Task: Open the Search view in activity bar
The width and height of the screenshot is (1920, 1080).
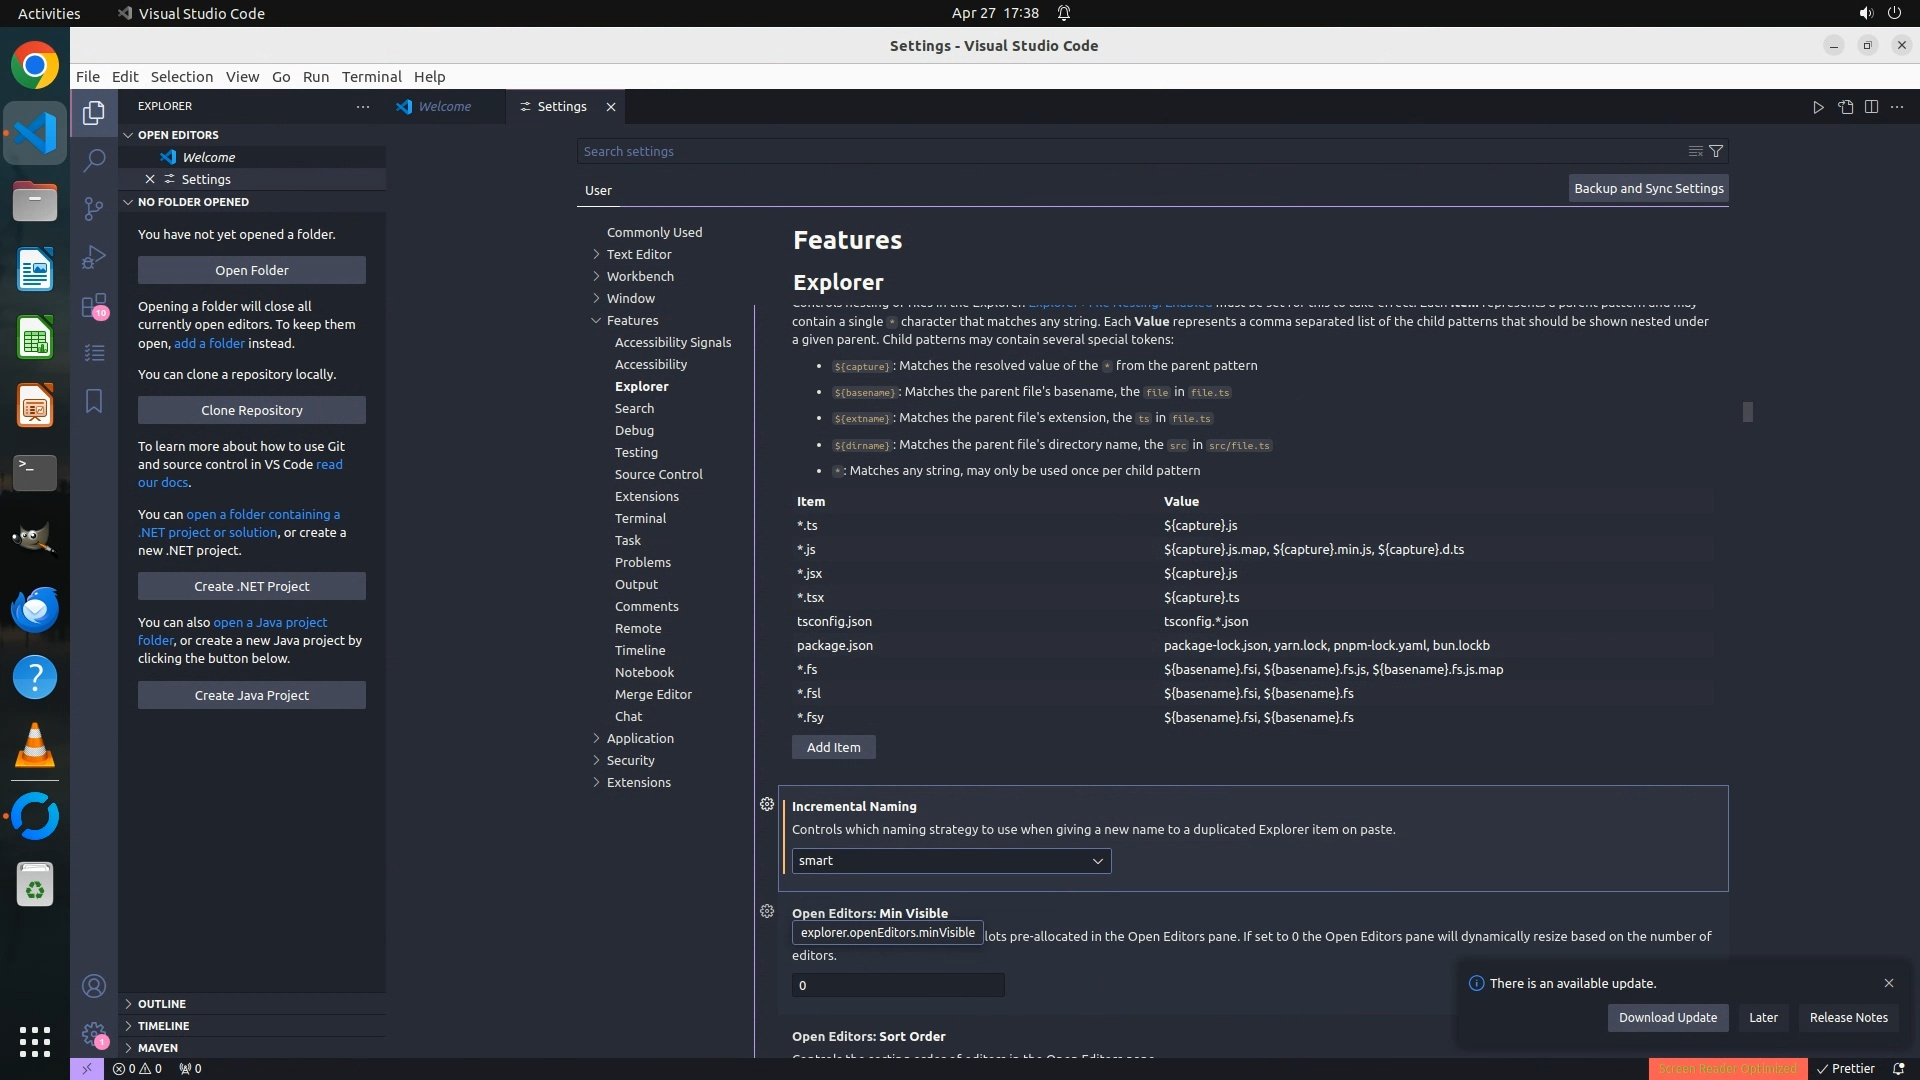Action: [x=94, y=160]
